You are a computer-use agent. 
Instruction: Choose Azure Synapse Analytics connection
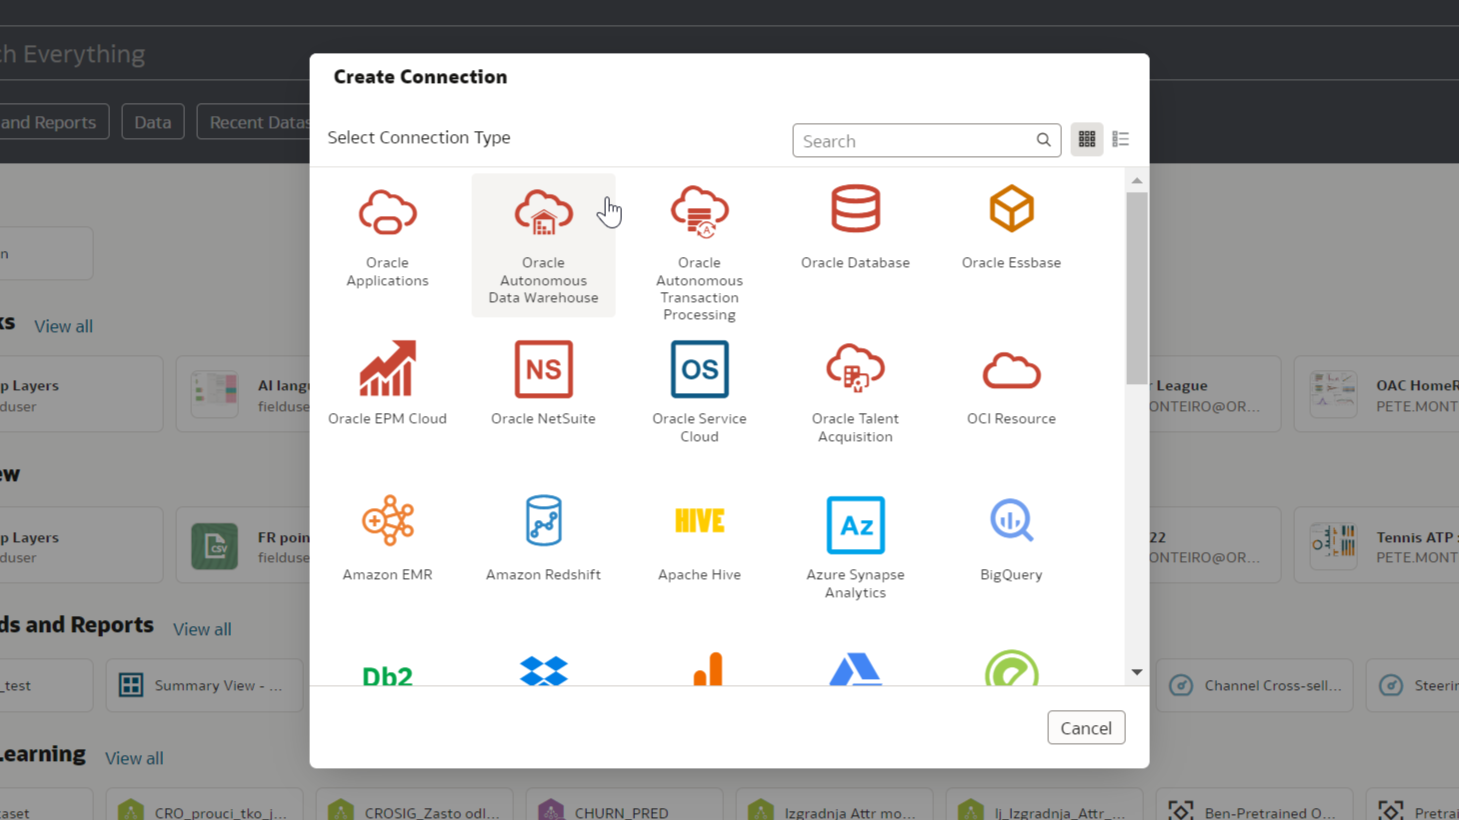(x=855, y=548)
